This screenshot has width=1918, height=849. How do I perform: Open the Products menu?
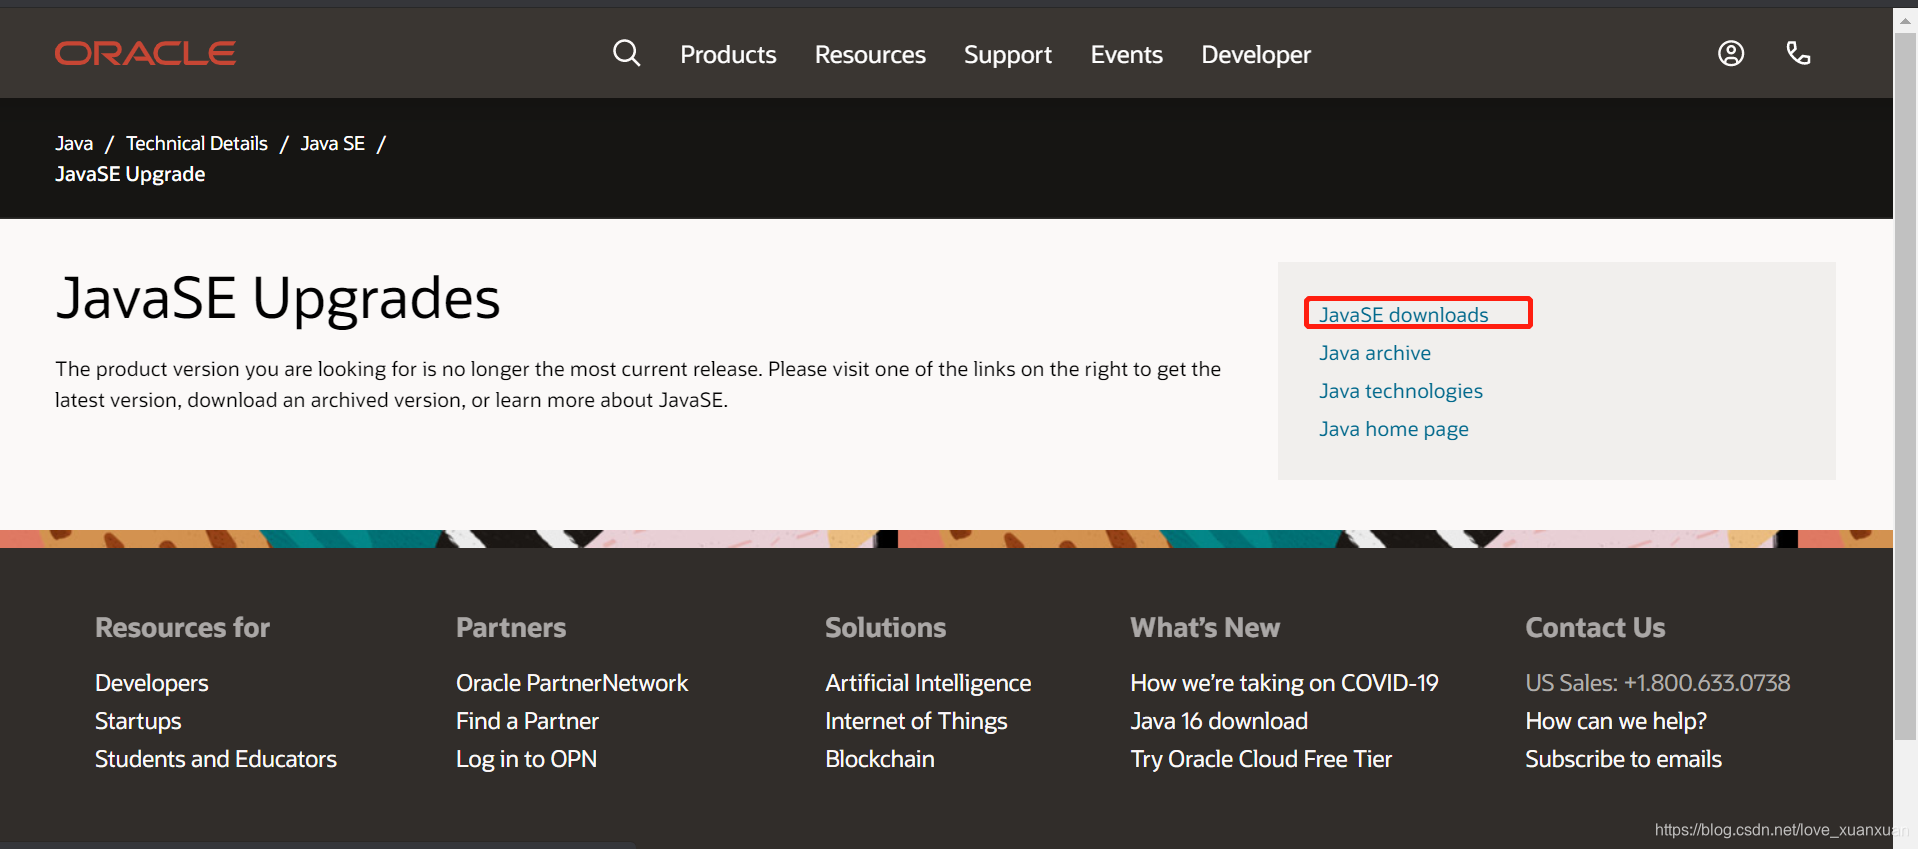click(728, 55)
